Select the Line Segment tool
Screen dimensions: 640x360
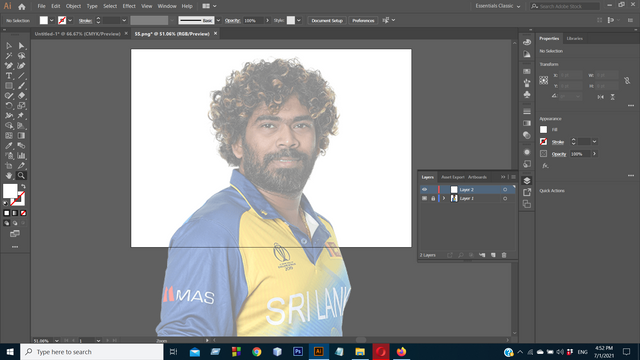click(x=21, y=76)
